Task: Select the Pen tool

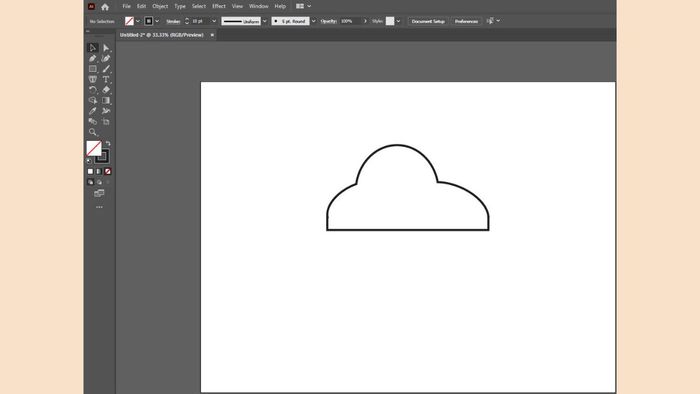Action: (93, 58)
